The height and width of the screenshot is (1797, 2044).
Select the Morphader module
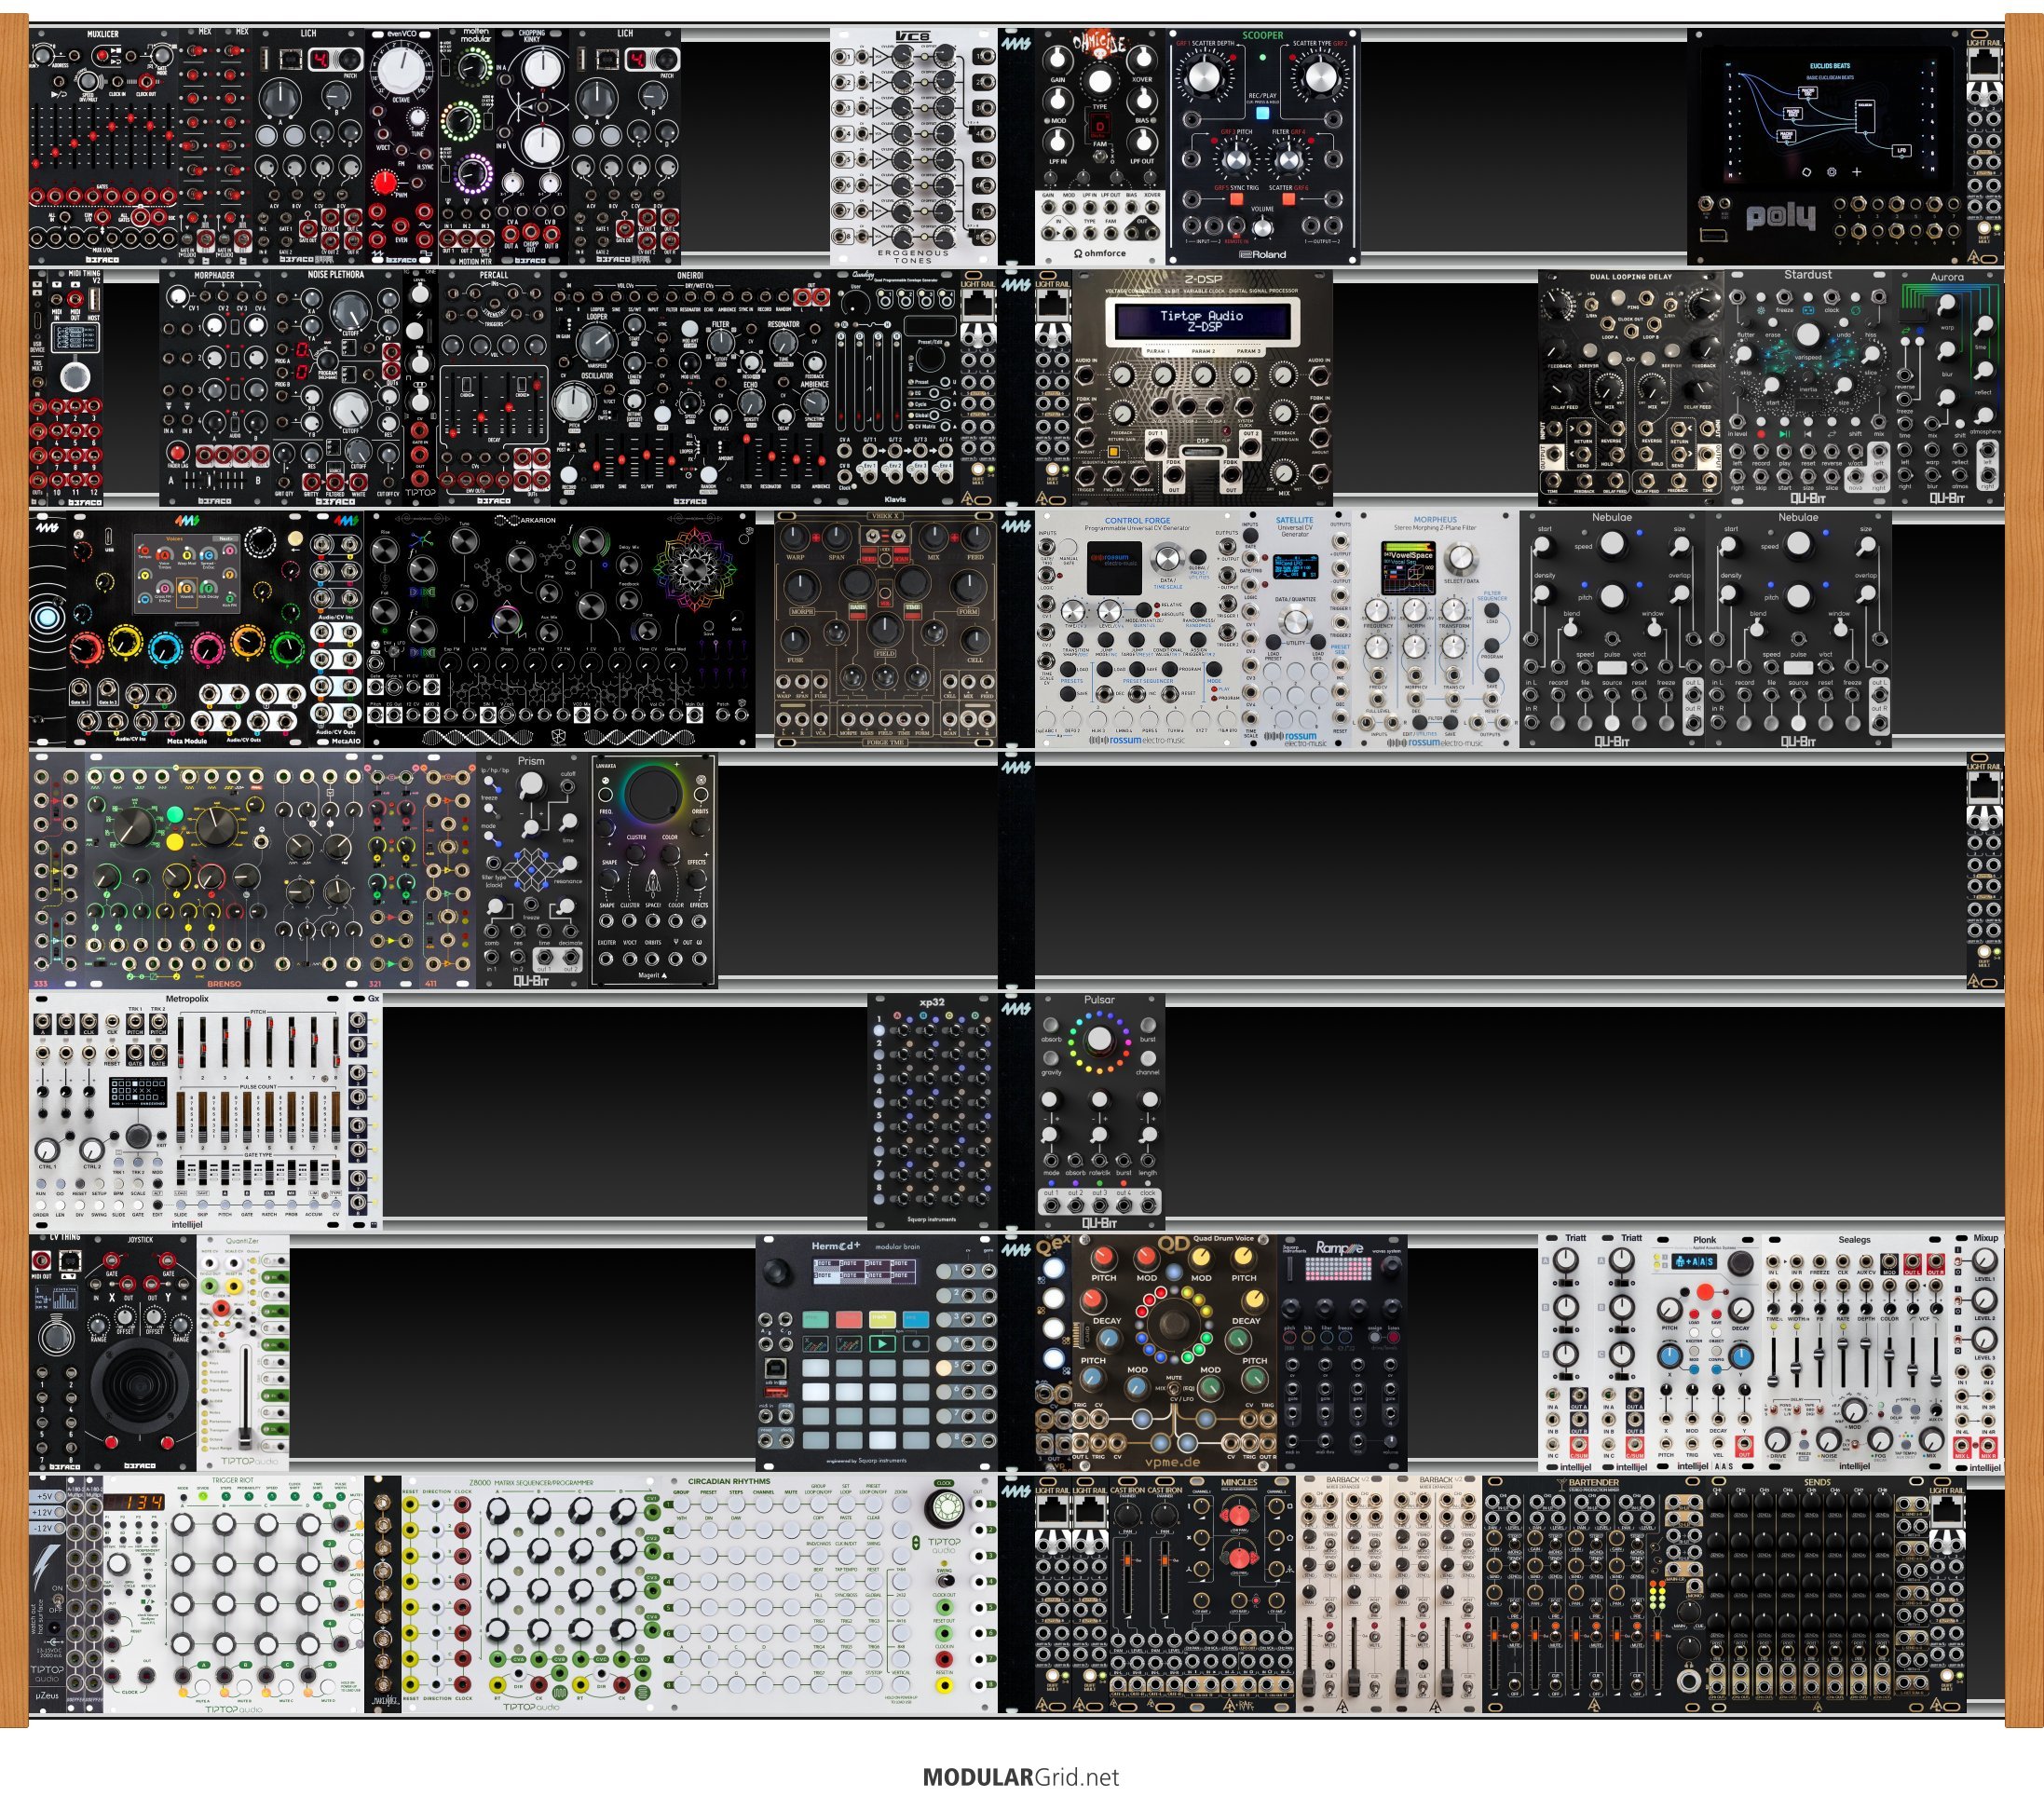click(x=214, y=388)
